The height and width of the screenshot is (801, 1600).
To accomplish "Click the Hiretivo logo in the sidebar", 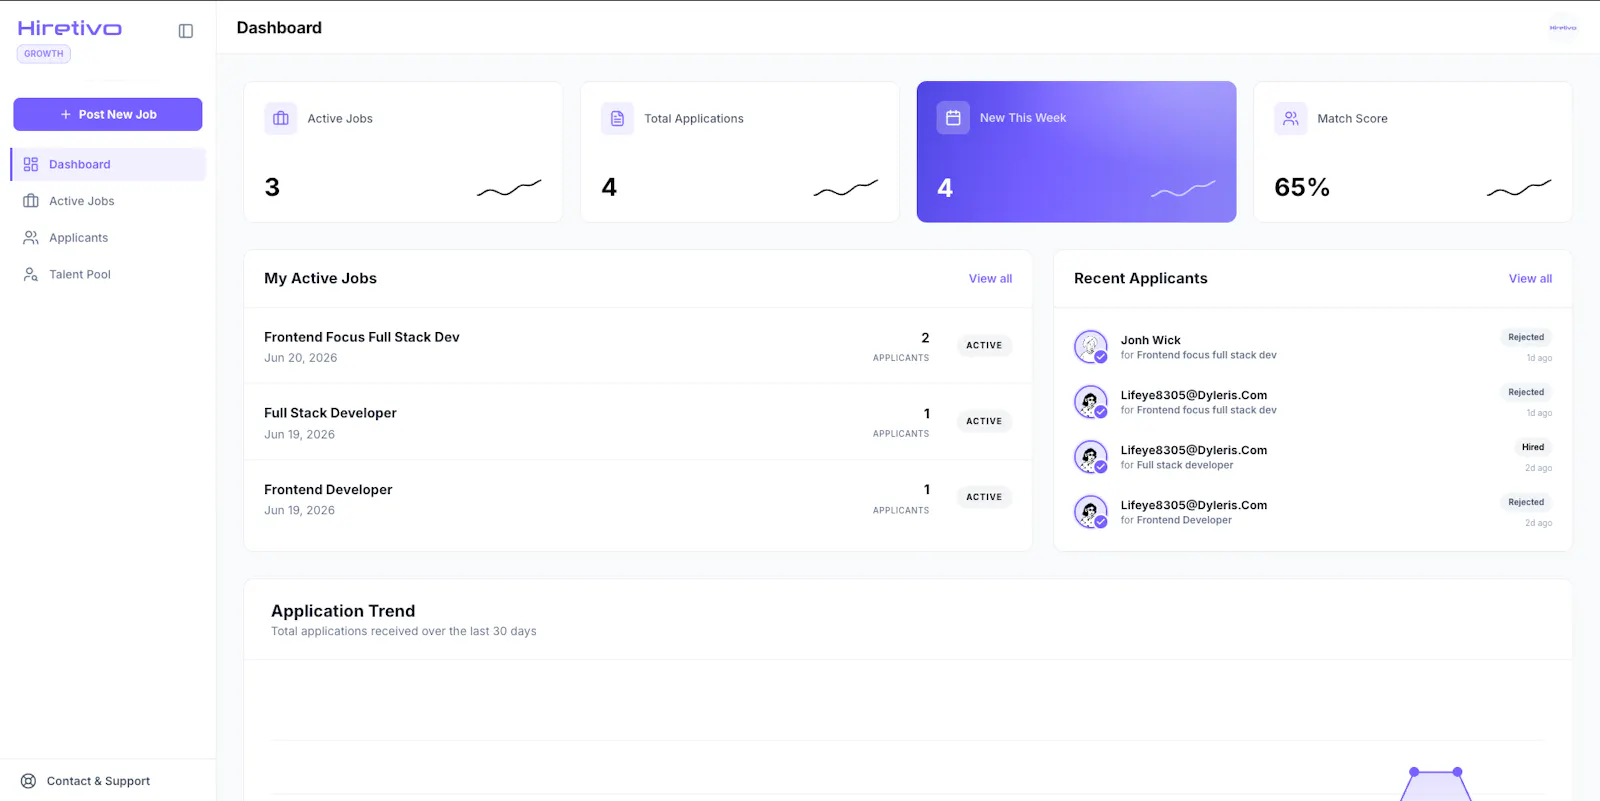I will point(70,28).
